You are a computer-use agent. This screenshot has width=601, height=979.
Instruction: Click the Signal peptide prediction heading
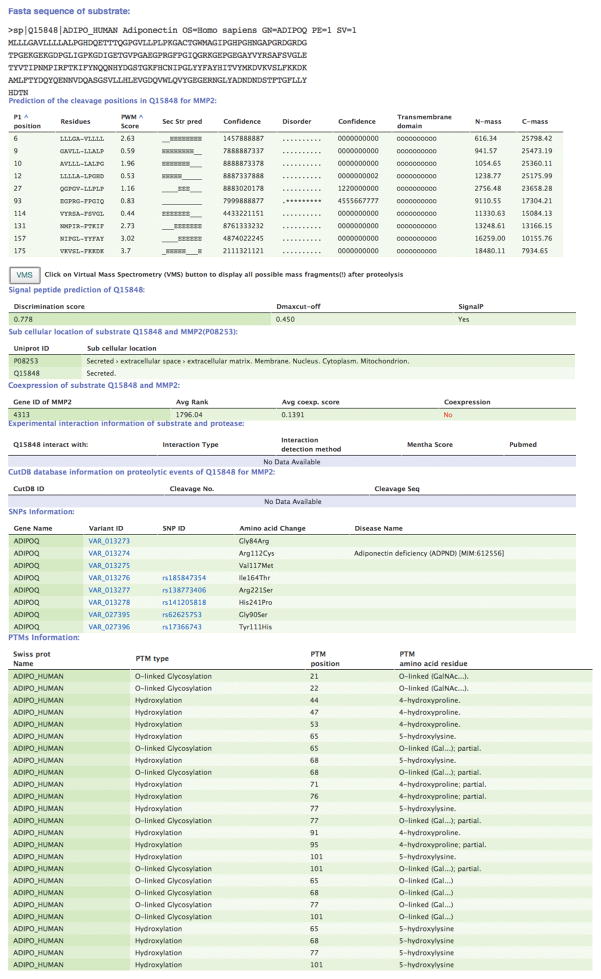click(76, 290)
